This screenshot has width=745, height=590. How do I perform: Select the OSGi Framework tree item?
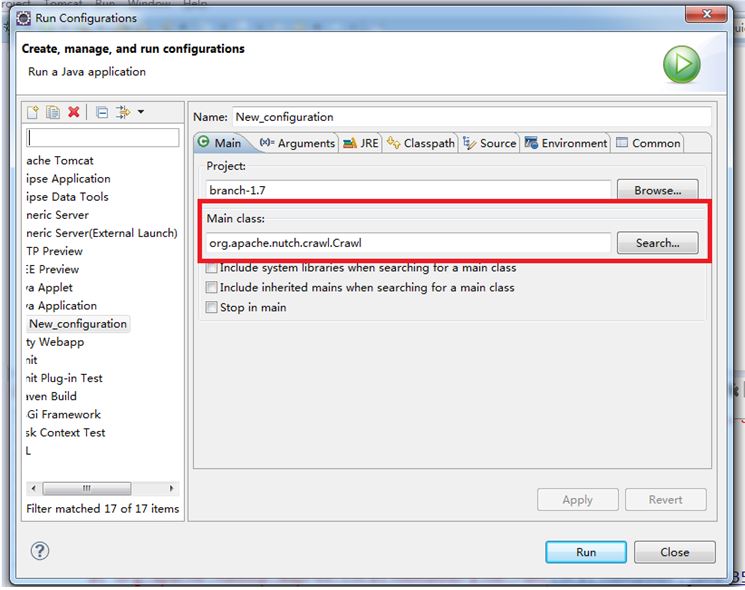pos(64,414)
